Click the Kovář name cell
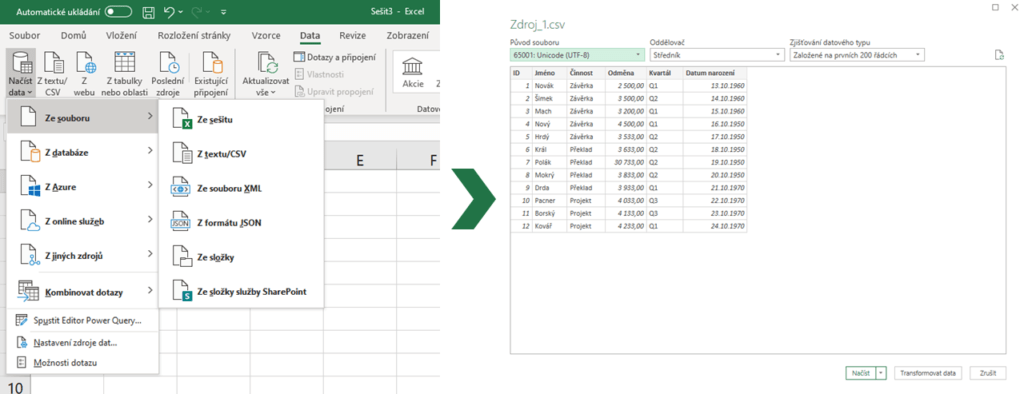1024x394 pixels. (x=549, y=226)
